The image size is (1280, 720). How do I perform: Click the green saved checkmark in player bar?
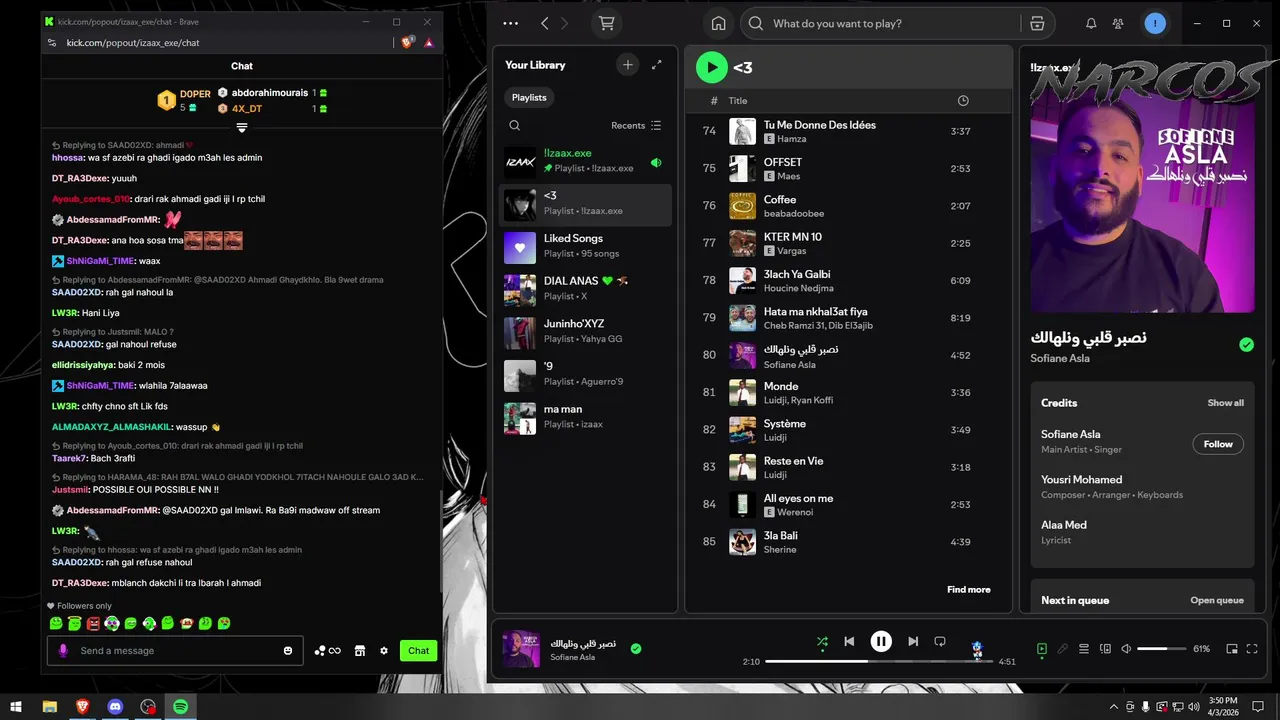(x=636, y=649)
